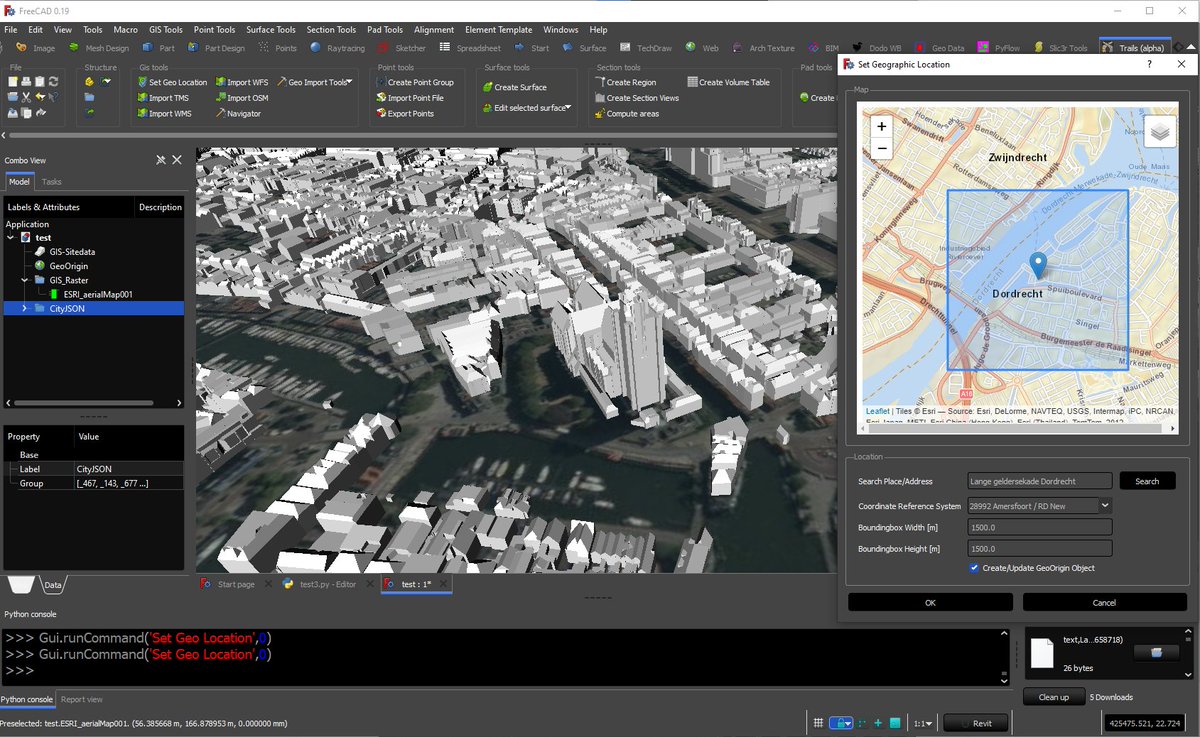
Task: Open the map layers control
Action: point(1158,132)
